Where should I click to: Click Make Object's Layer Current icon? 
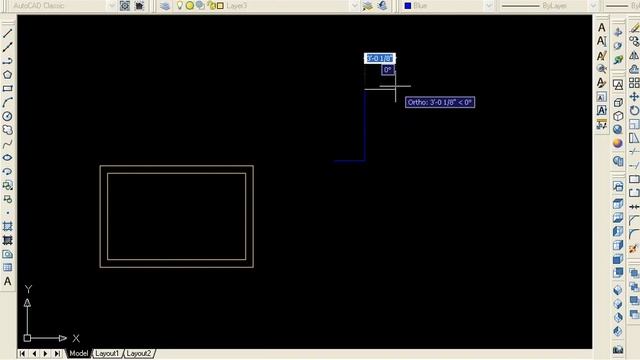coord(368,6)
